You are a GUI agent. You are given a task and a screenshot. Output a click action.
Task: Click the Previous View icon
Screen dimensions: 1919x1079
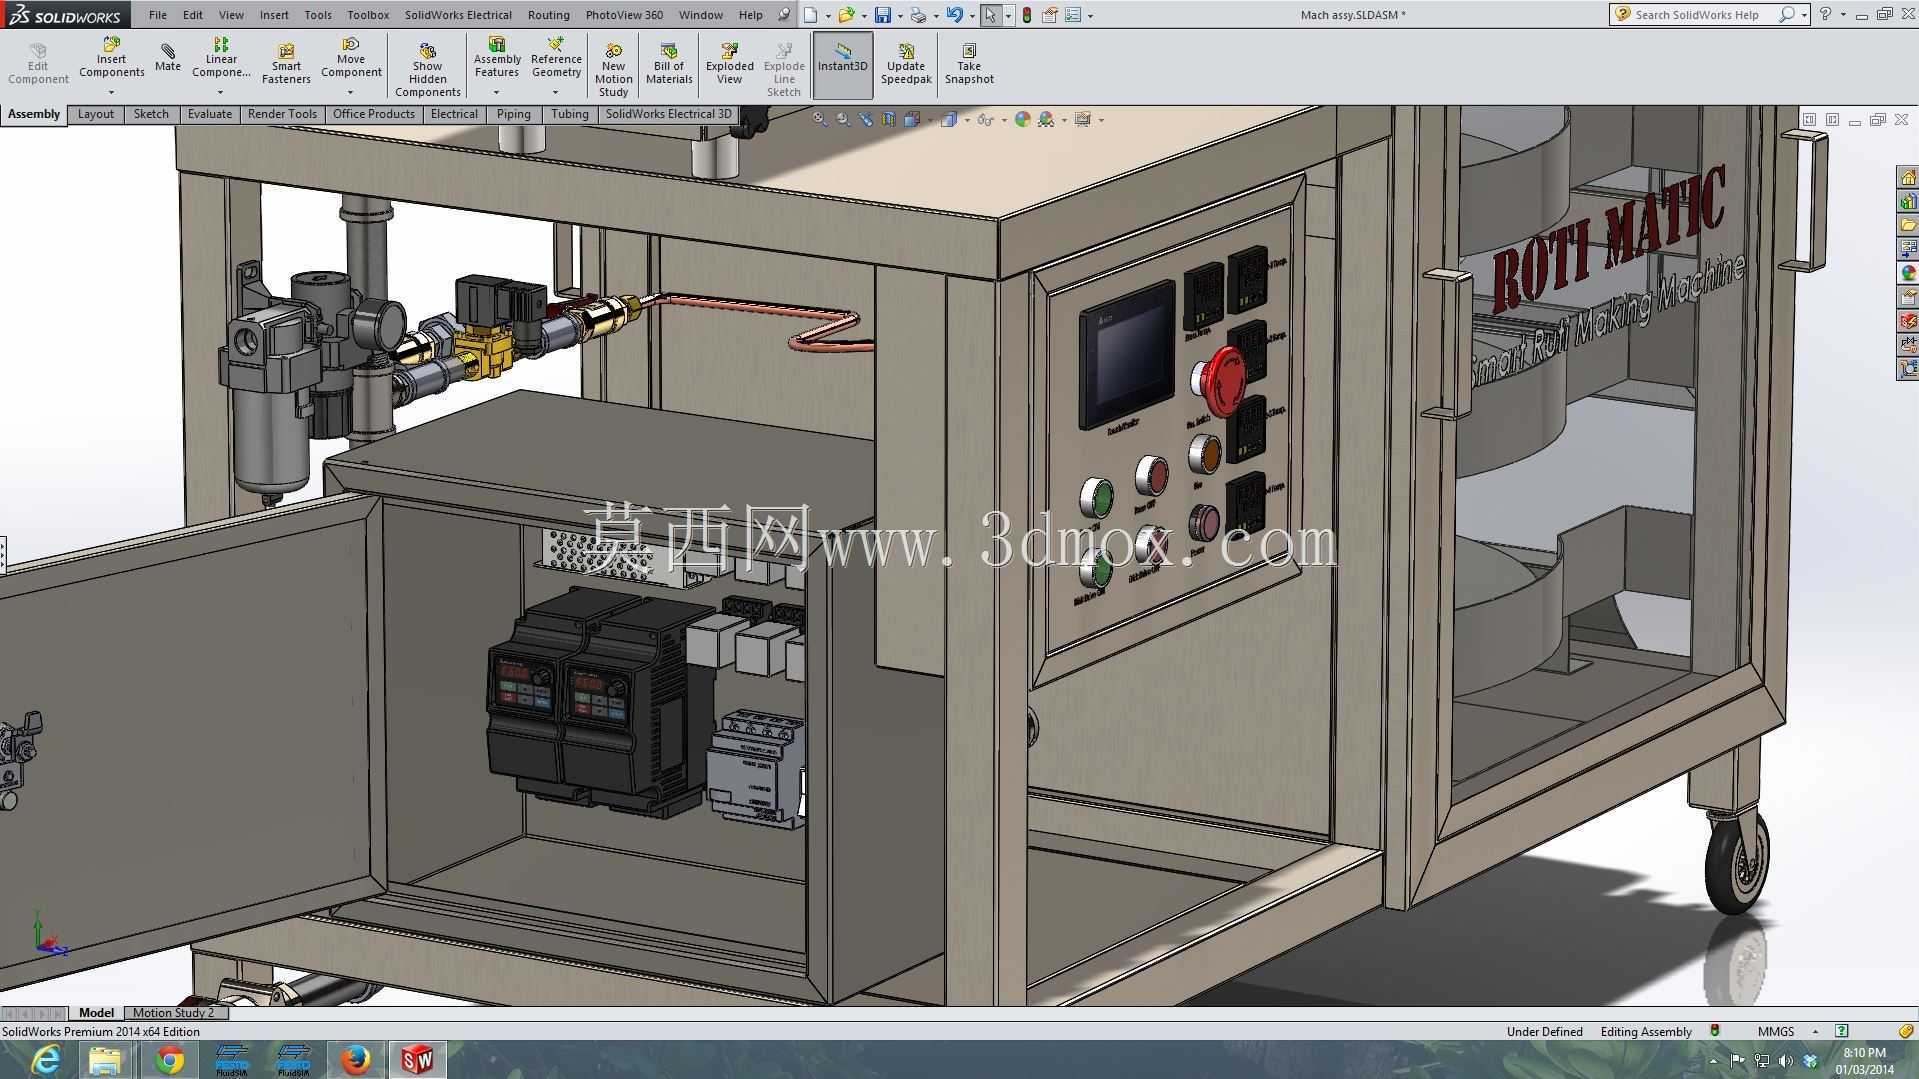[866, 119]
